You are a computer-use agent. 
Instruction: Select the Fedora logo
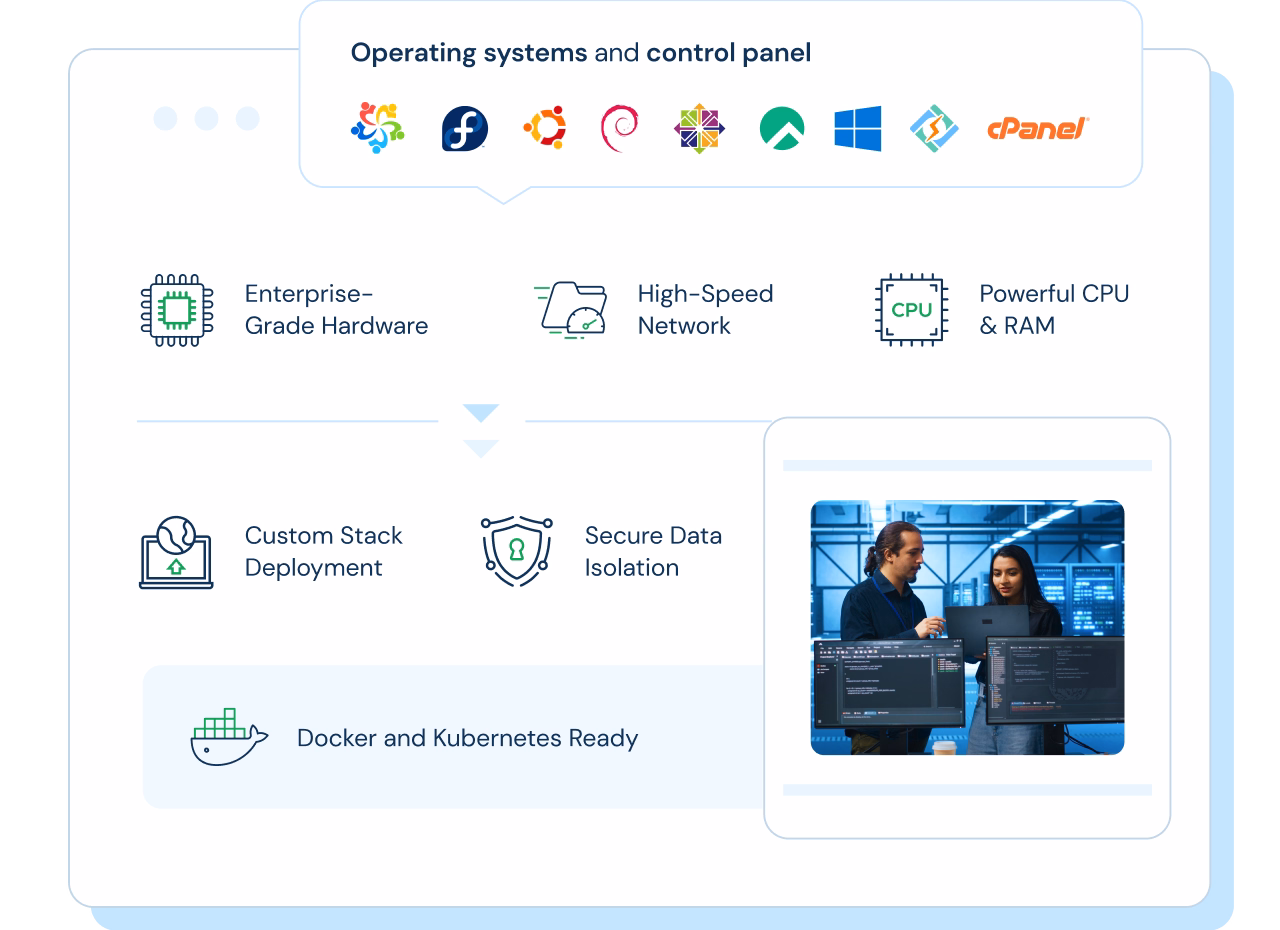tap(464, 129)
